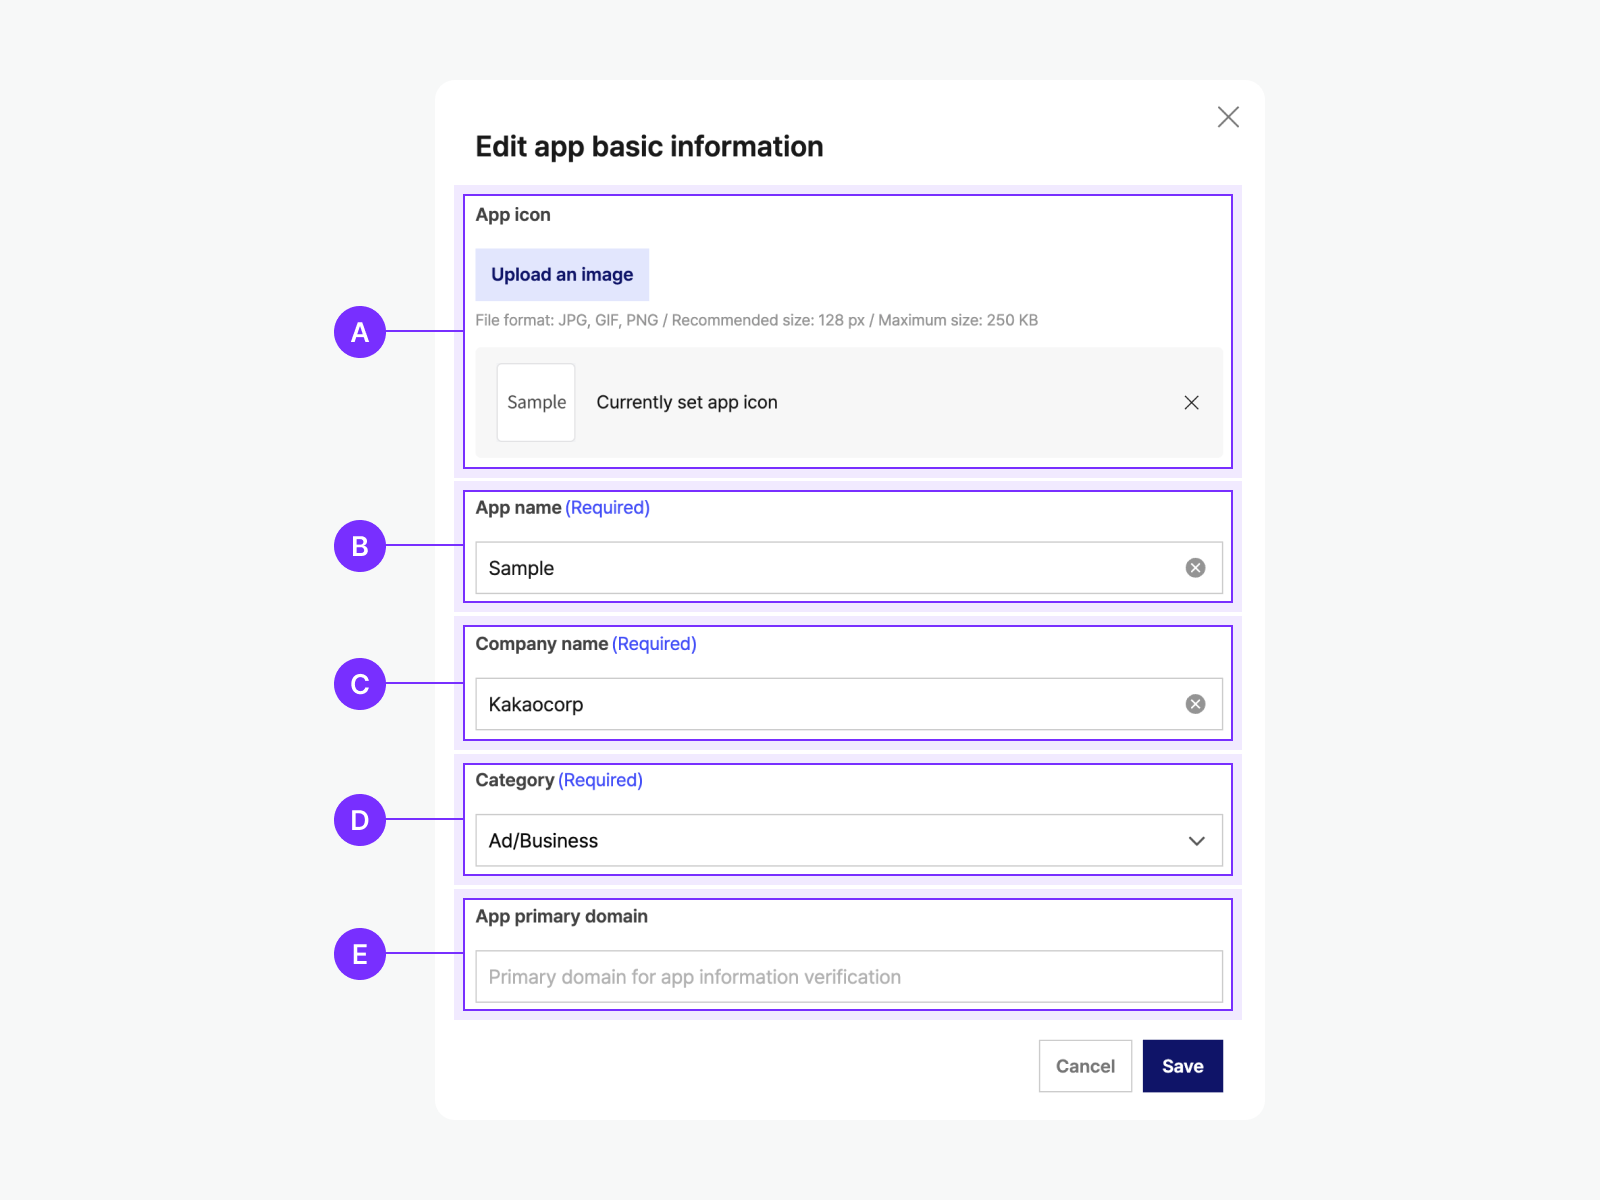1600x1200 pixels.
Task: Click the circled C callout badge
Action: coord(360,684)
